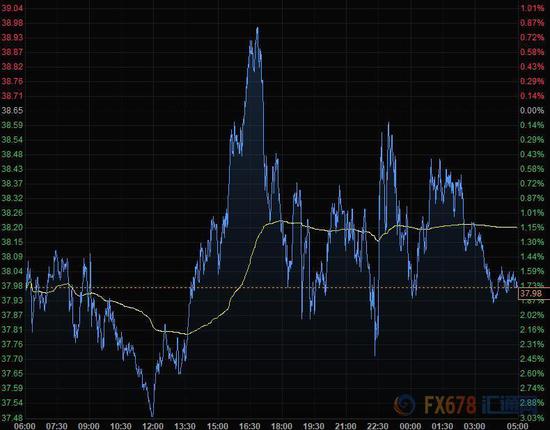The width and height of the screenshot is (550, 430).
Task: Click the 38.65 baseline price label
Action: click(12, 110)
